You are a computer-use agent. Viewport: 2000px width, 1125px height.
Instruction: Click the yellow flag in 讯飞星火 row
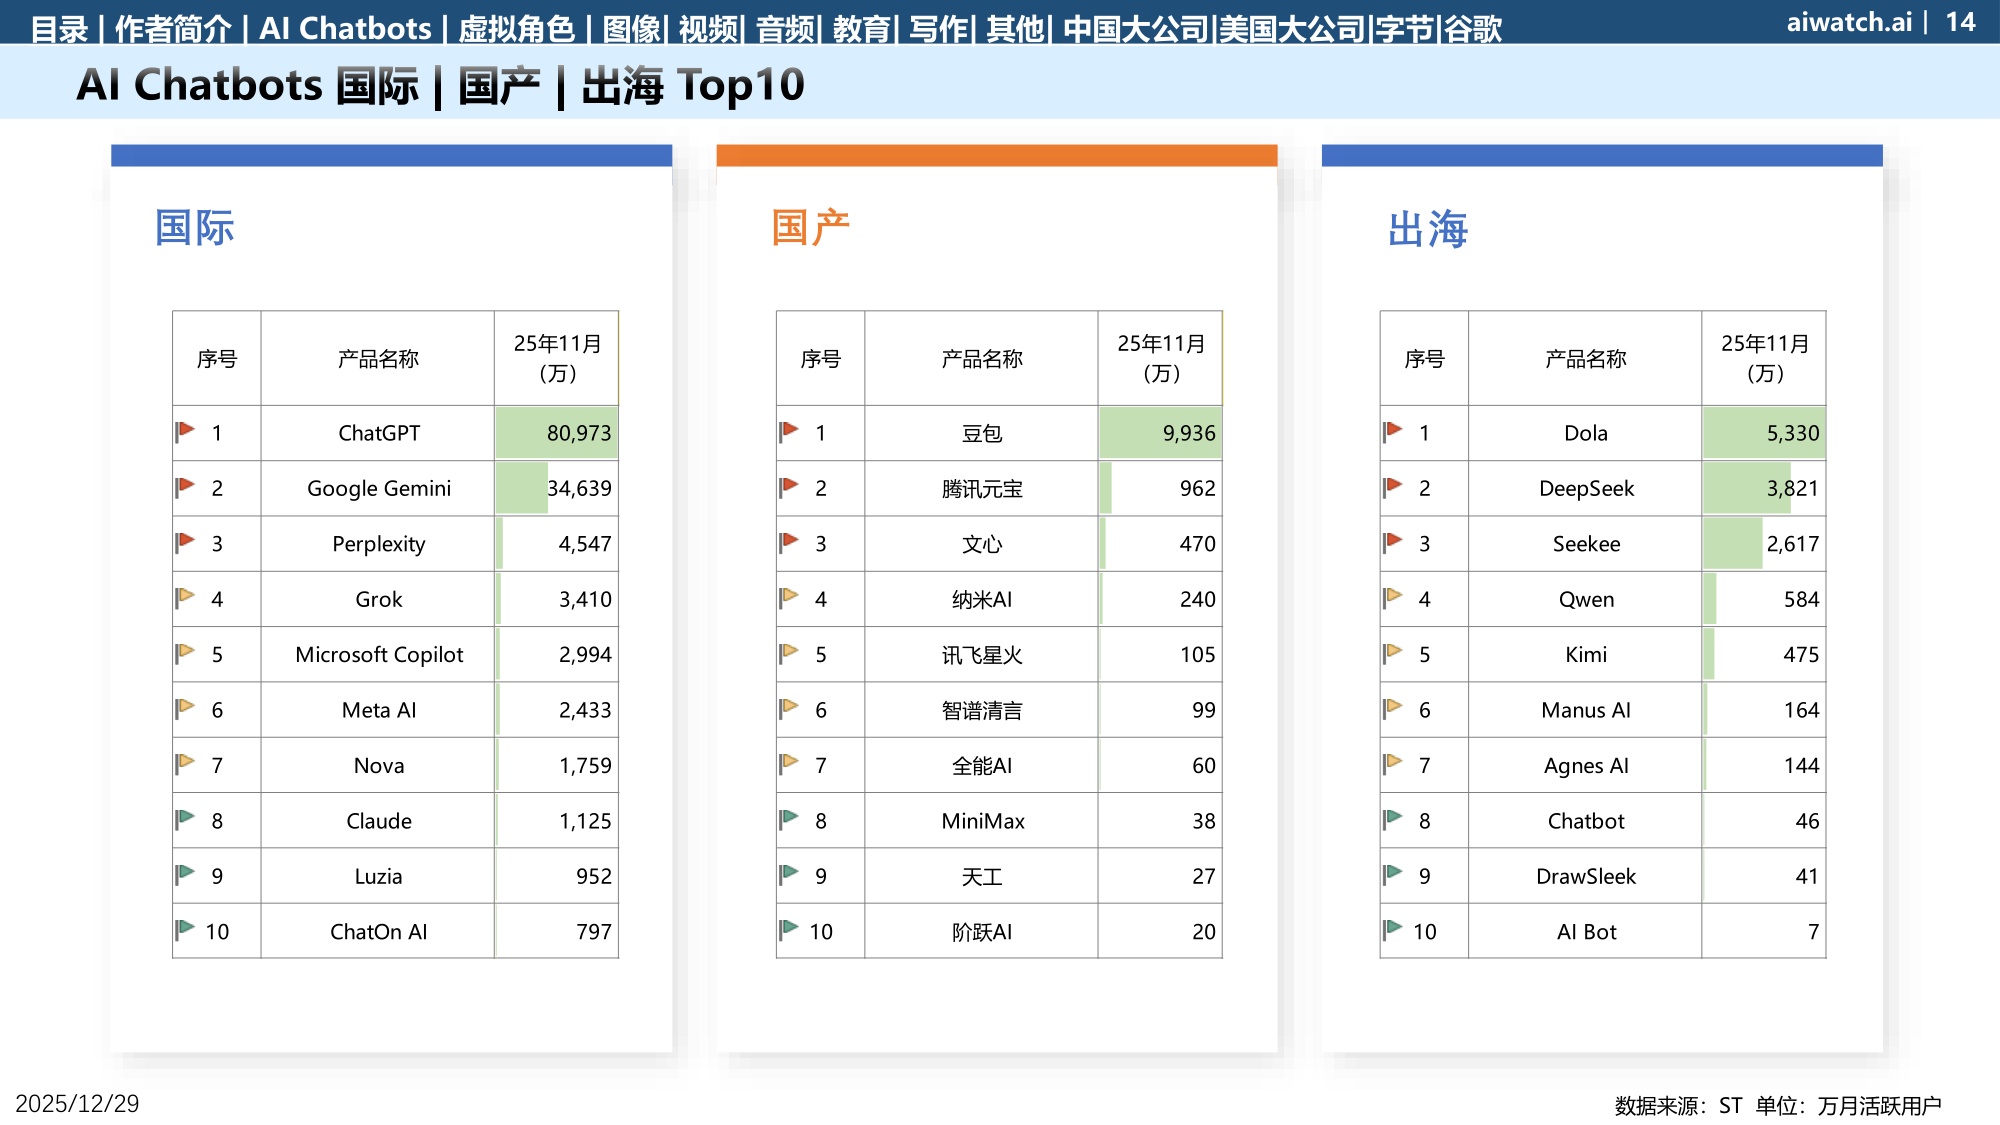coord(789,652)
